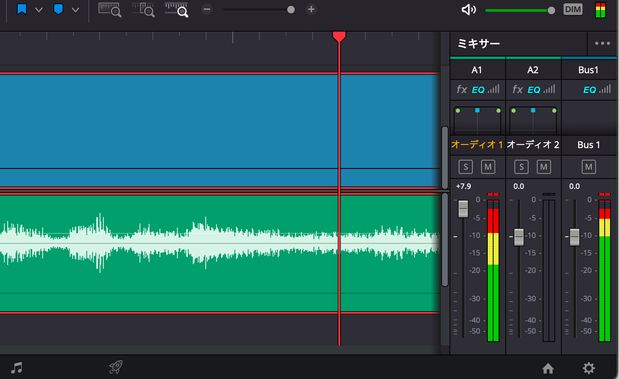Click the ミキサー panel title

pos(478,43)
